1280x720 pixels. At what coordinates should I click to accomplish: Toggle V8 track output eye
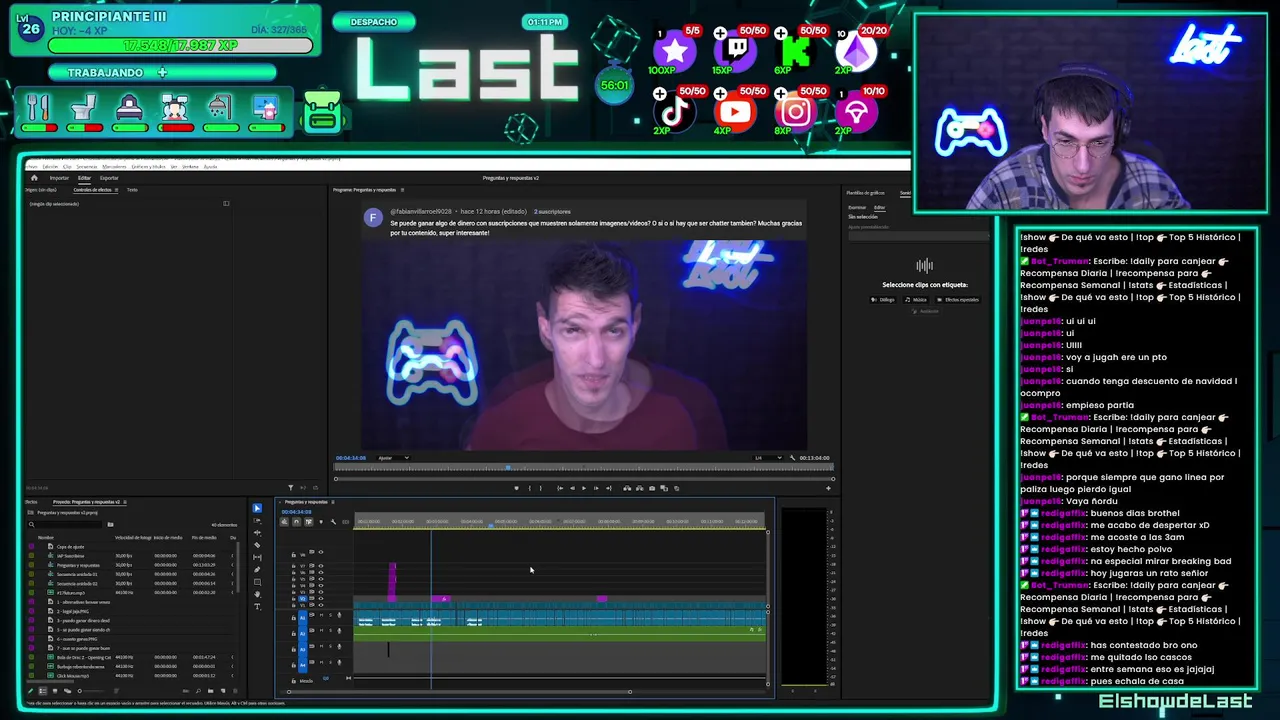click(x=321, y=552)
